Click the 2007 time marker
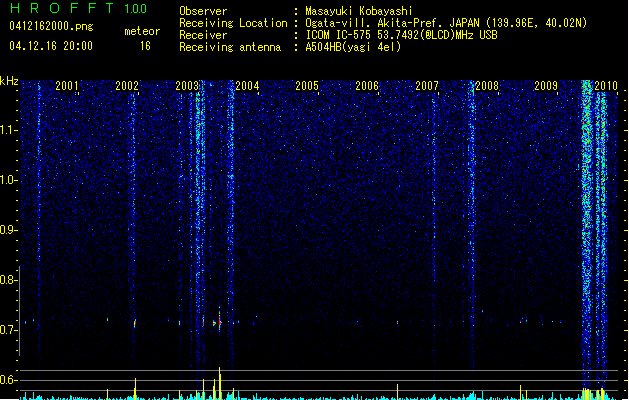 [427, 85]
